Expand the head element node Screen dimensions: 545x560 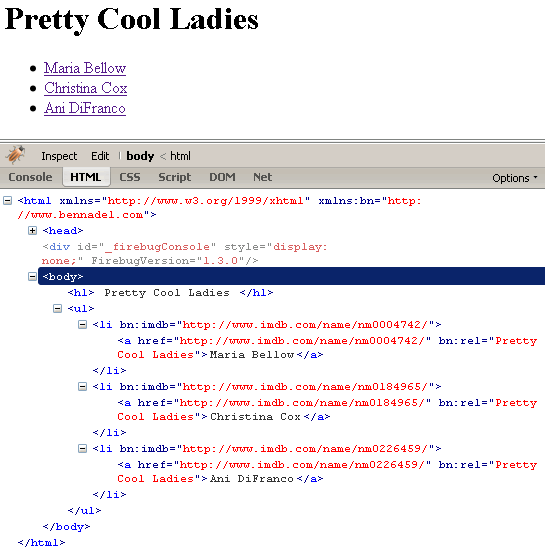coord(32,231)
